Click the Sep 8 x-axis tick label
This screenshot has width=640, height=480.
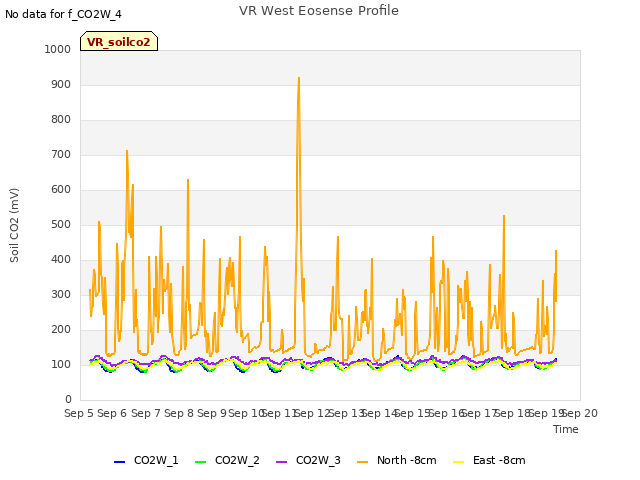(179, 413)
